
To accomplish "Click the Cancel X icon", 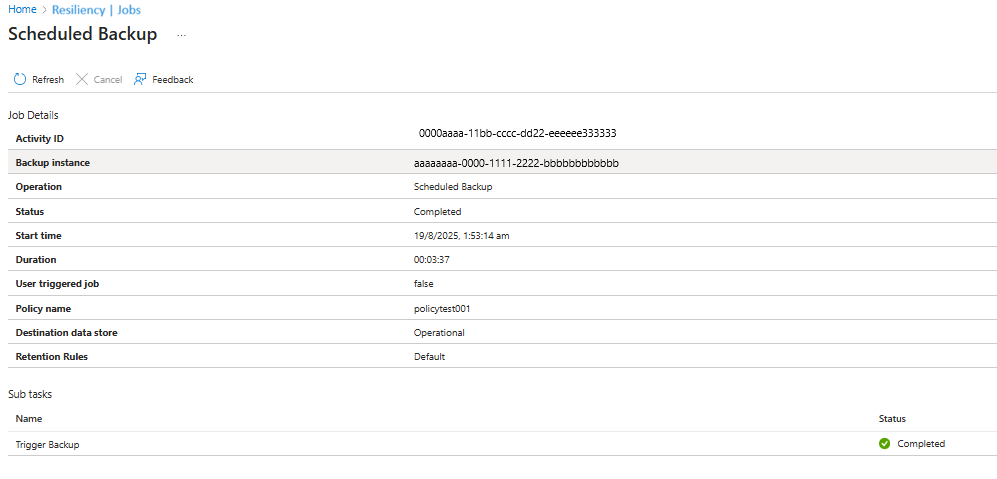I will [x=82, y=80].
